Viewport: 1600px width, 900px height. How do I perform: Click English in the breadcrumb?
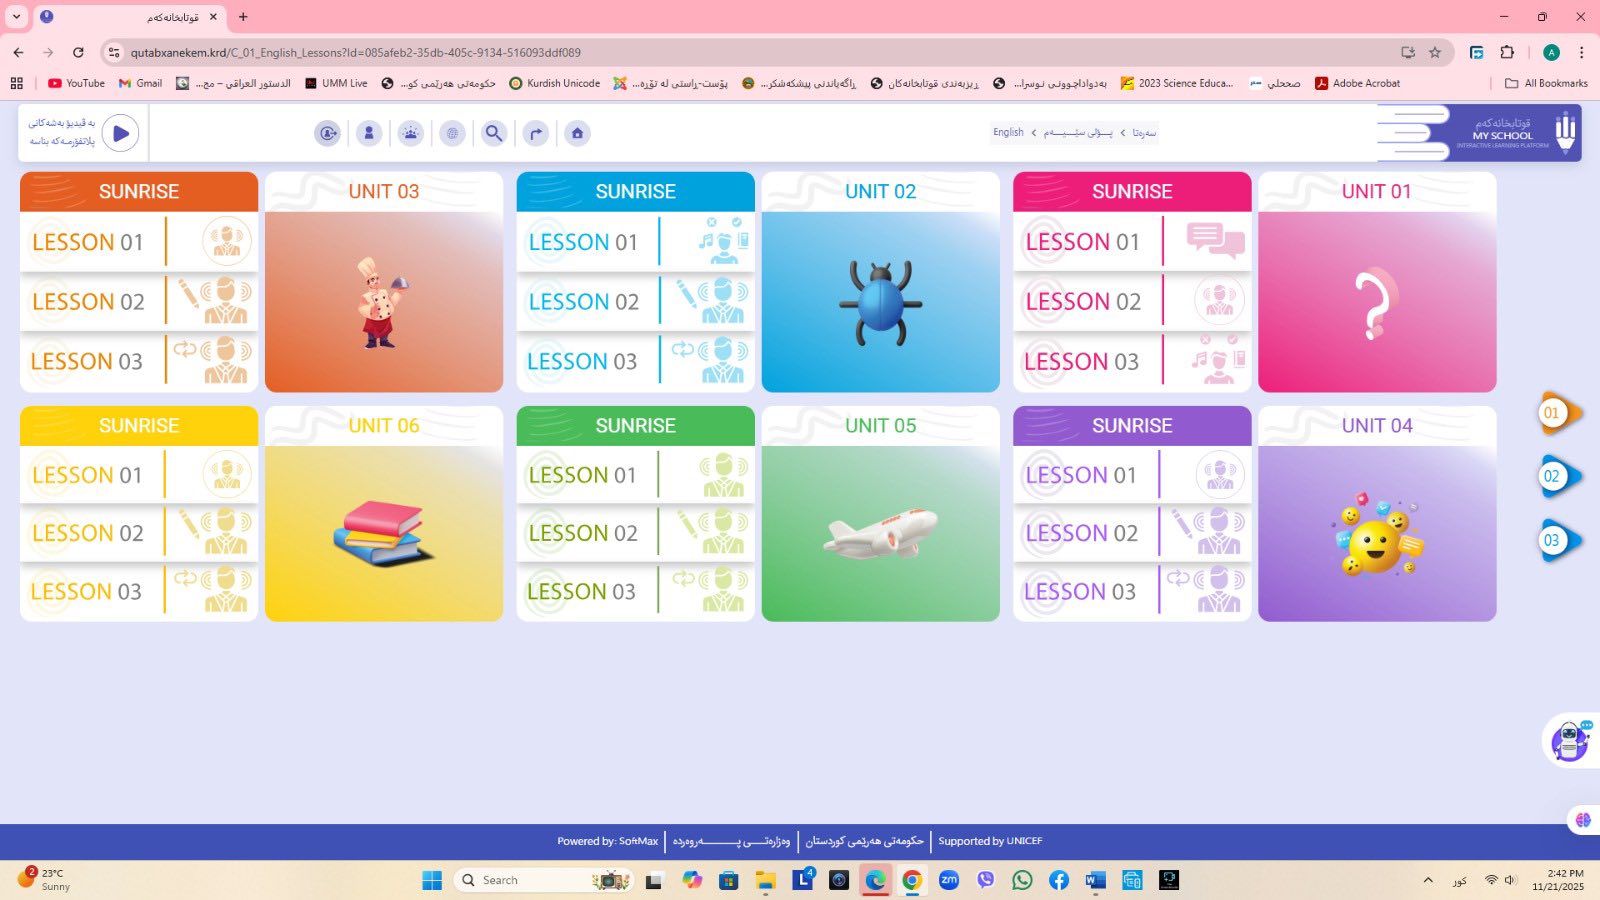coord(1008,132)
